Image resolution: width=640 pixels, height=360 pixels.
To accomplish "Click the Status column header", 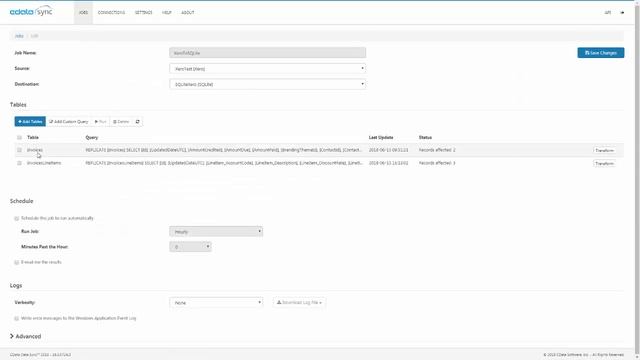I will pos(425,138).
